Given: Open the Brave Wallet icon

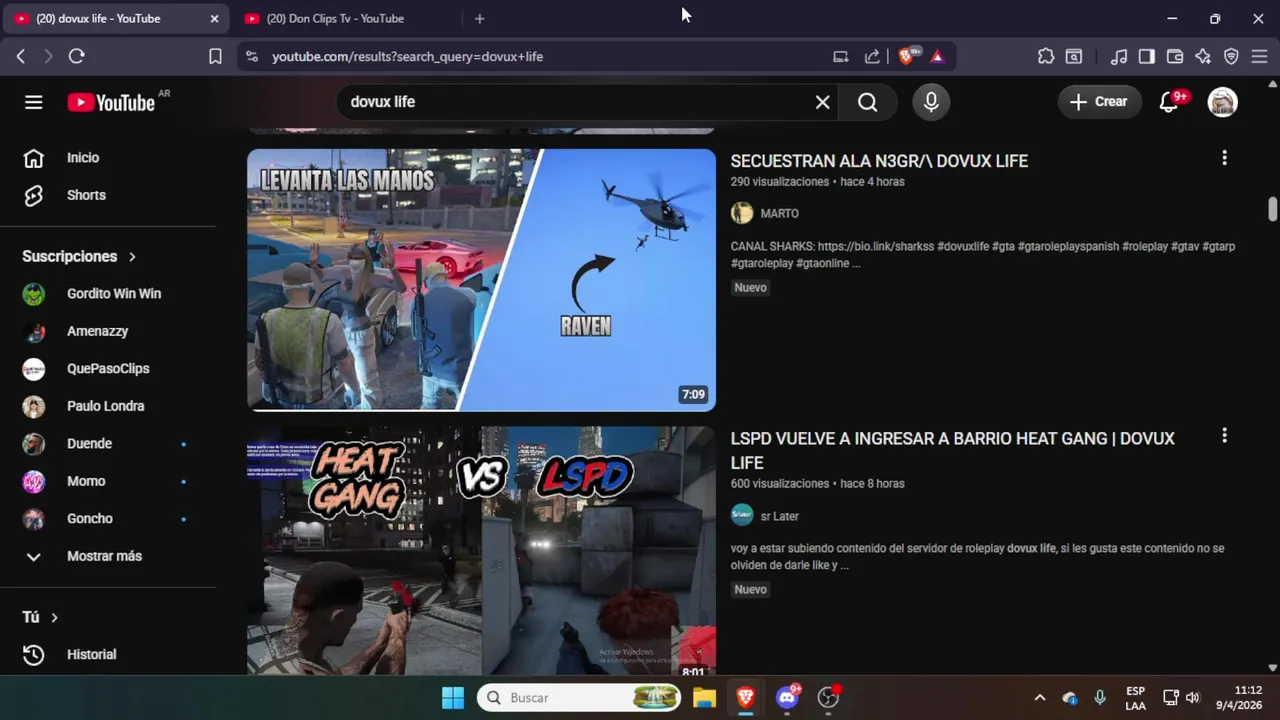Looking at the screenshot, I should pyautogui.click(x=1175, y=57).
